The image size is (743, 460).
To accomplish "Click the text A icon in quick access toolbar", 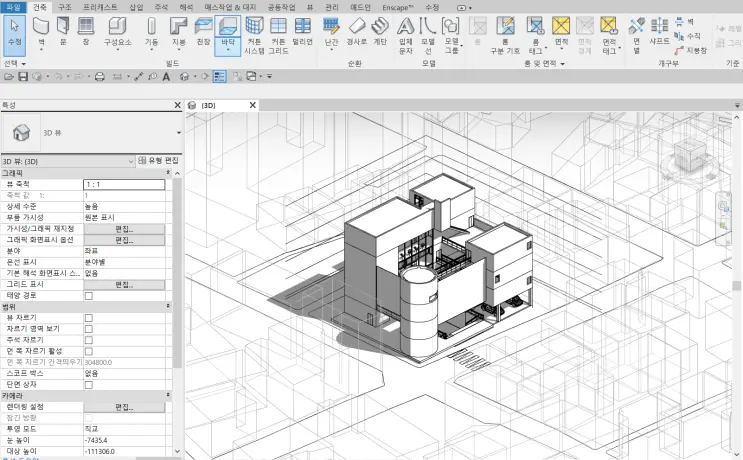I will [166, 76].
